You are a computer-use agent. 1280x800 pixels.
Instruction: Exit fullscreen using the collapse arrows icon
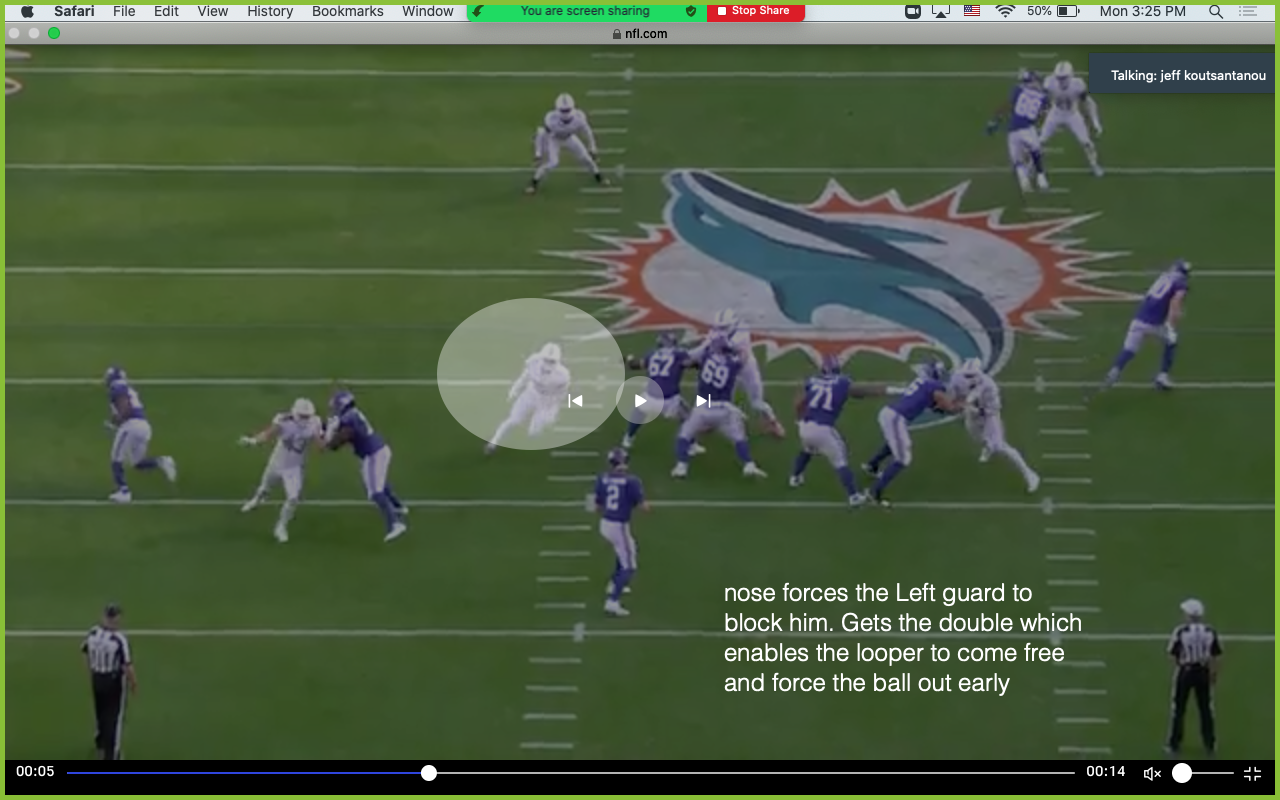(1252, 773)
